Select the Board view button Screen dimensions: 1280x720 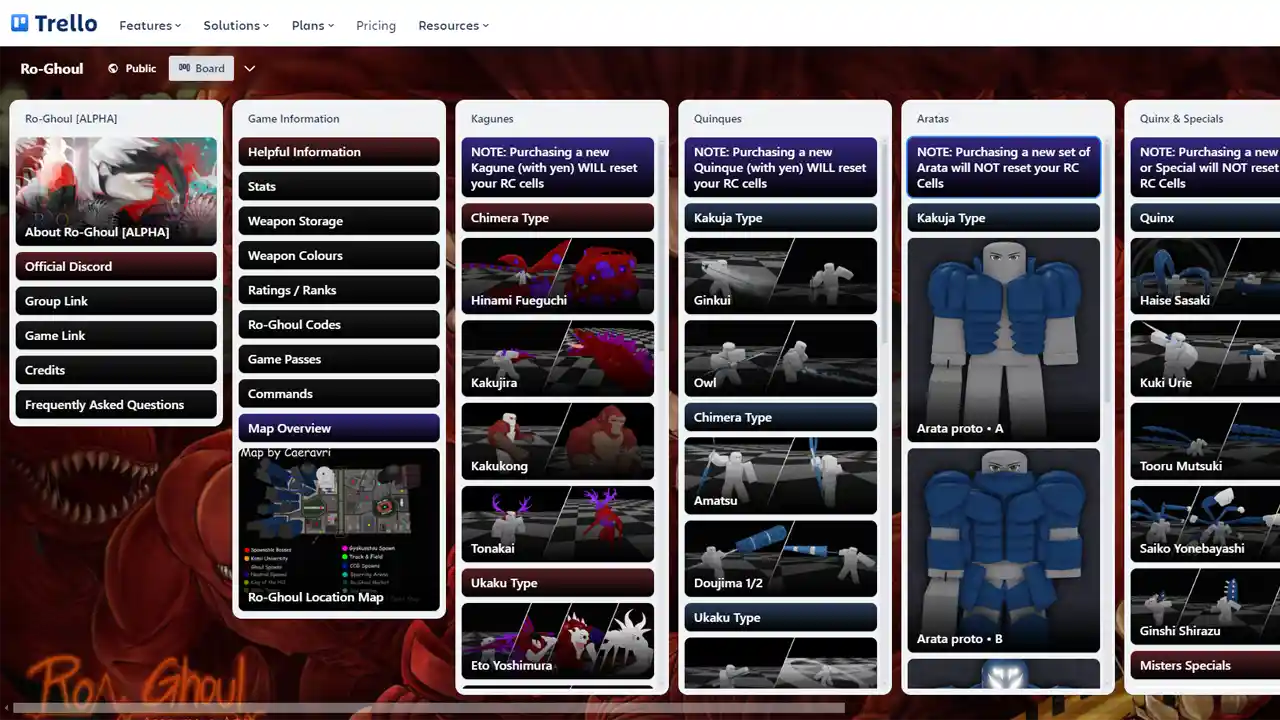coord(201,68)
